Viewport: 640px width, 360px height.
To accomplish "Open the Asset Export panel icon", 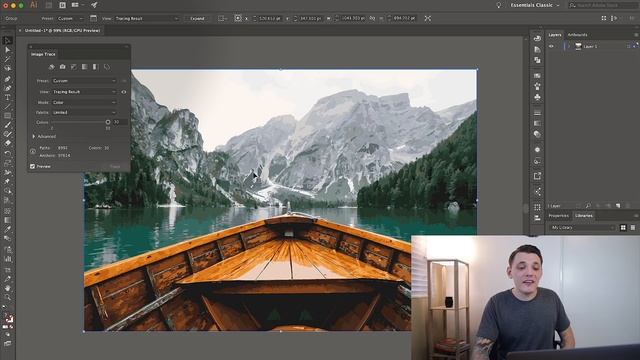I will [537, 176].
